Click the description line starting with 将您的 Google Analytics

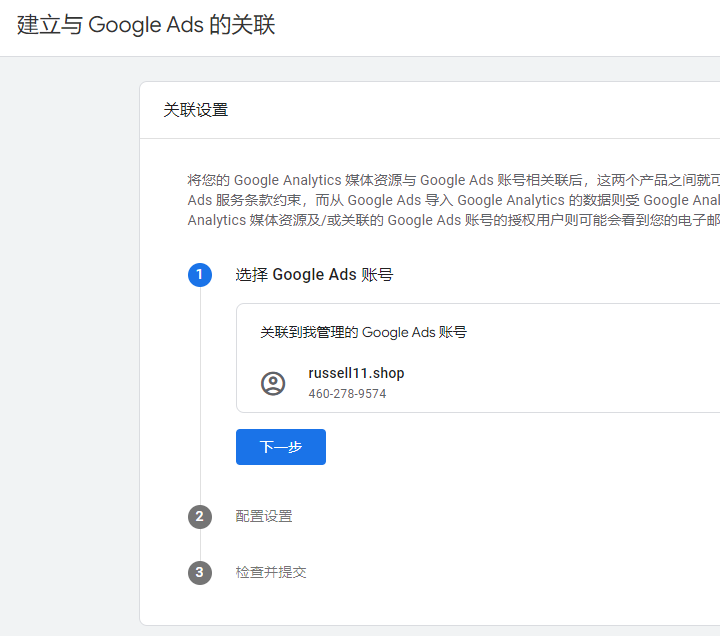coord(450,180)
